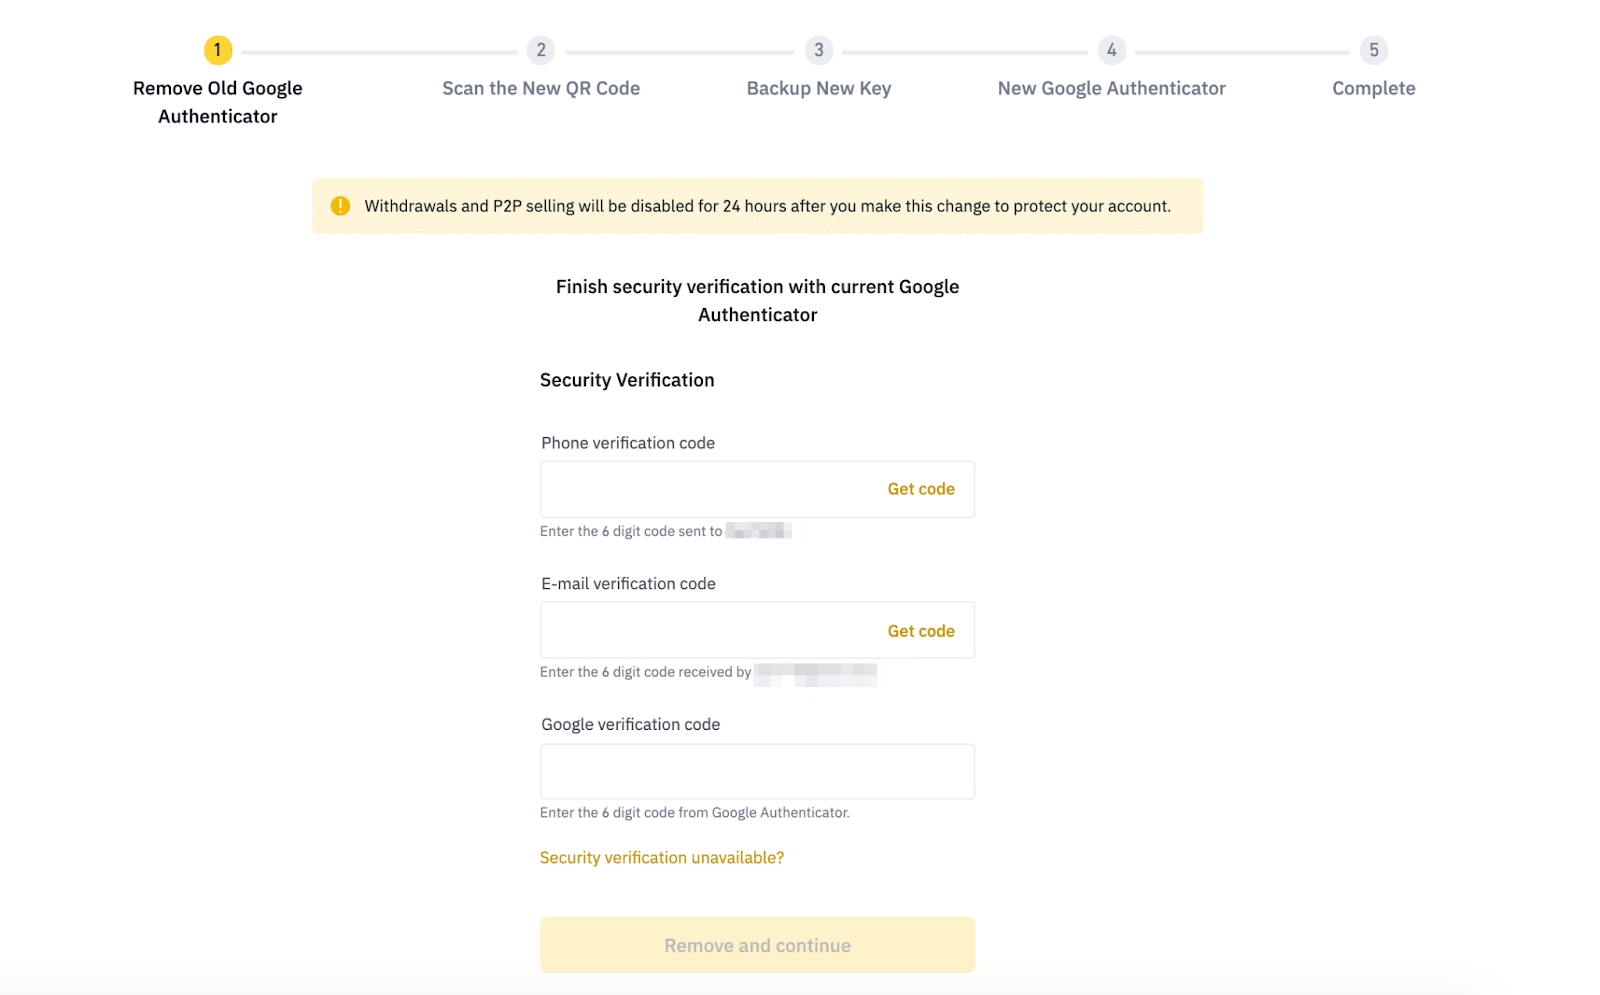Viewport: 1600px width, 995px height.
Task: Click the yellow warning exclamation icon
Action: pyautogui.click(x=340, y=206)
